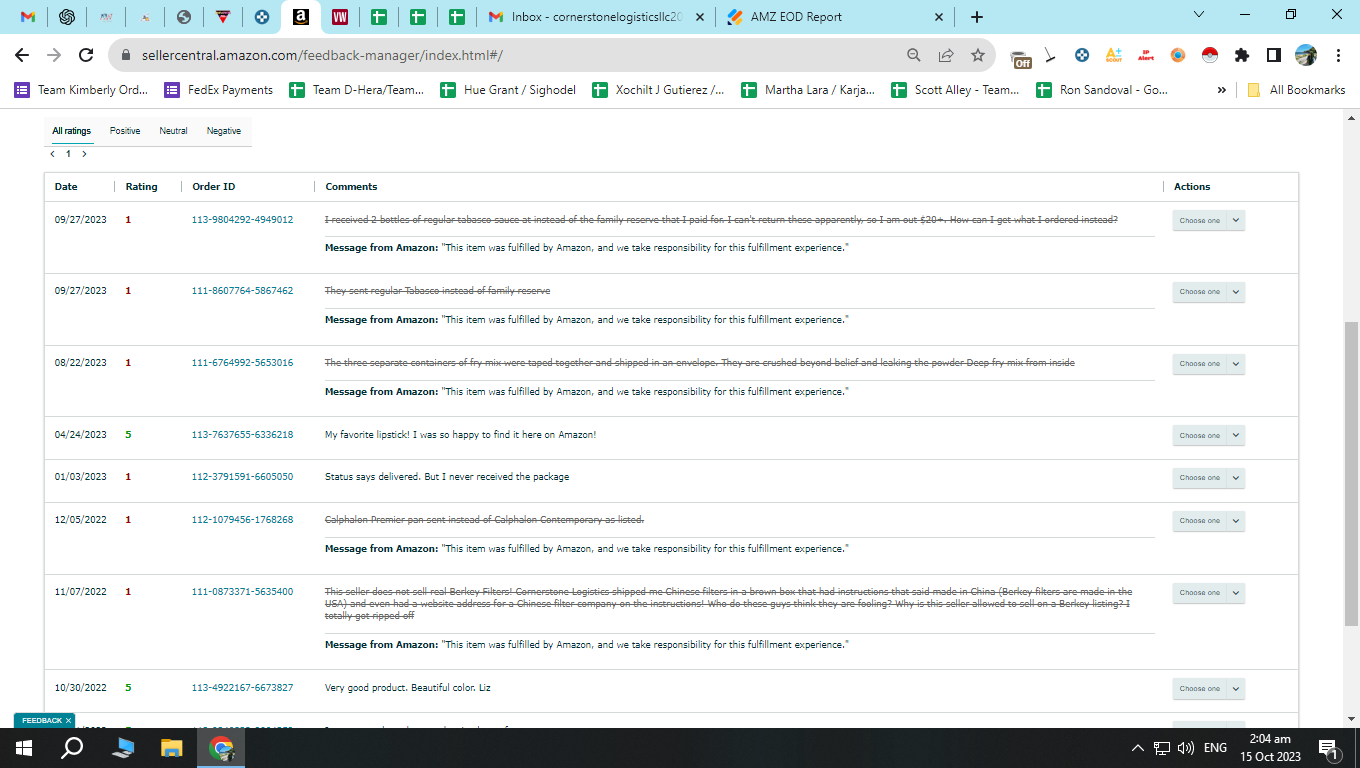Show hidden system tray icons
Image resolution: width=1360 pixels, height=768 pixels.
click(1137, 748)
